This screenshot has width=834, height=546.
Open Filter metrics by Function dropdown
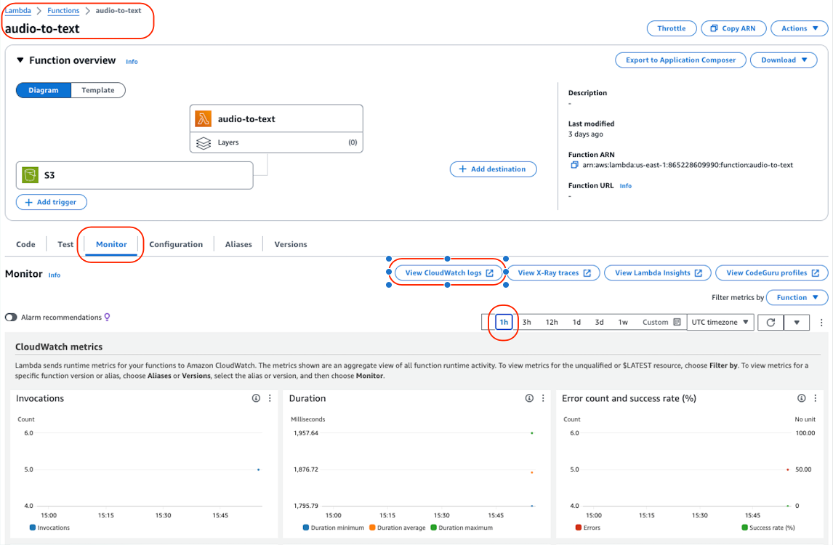(797, 297)
